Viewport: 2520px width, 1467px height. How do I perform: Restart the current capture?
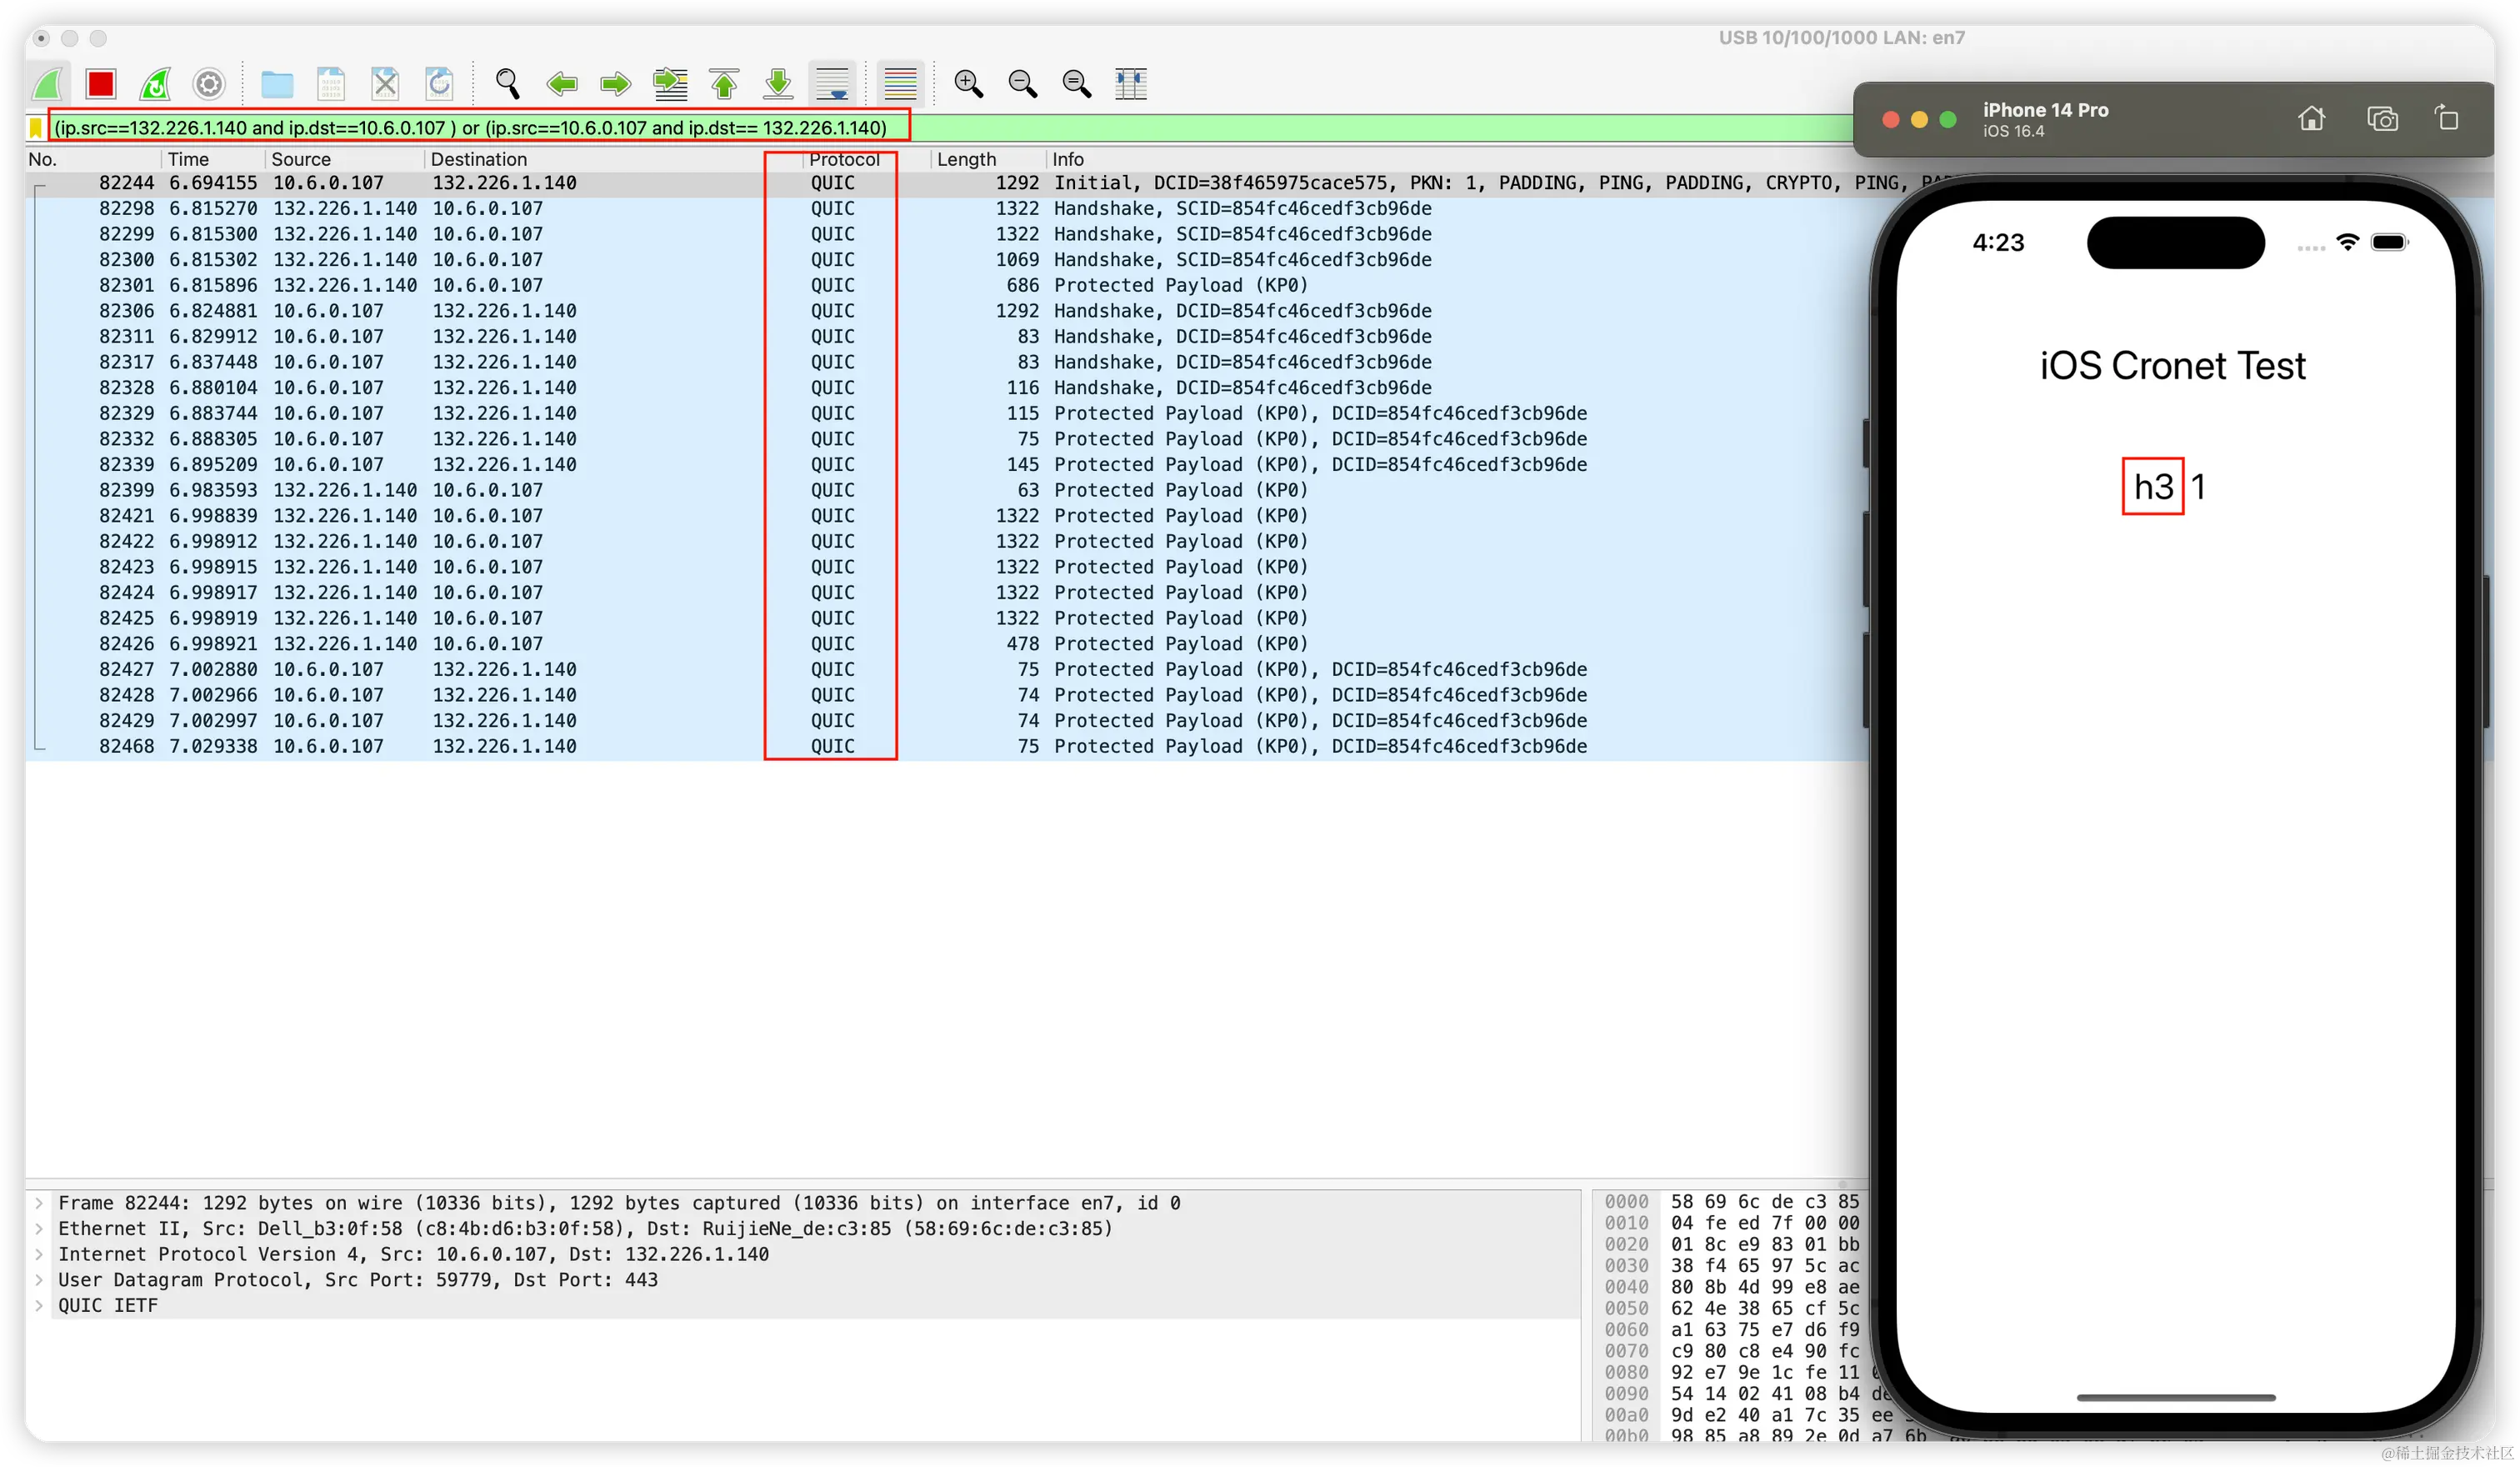click(155, 83)
